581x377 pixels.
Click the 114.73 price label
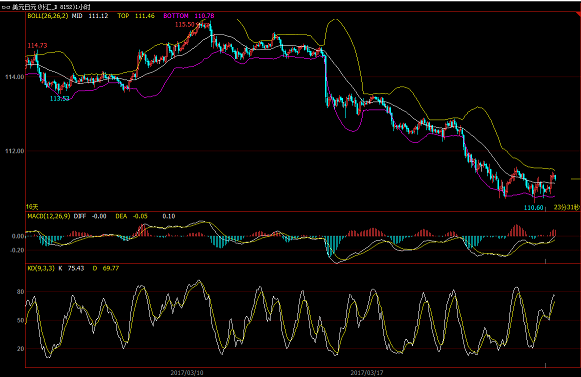click(x=37, y=46)
